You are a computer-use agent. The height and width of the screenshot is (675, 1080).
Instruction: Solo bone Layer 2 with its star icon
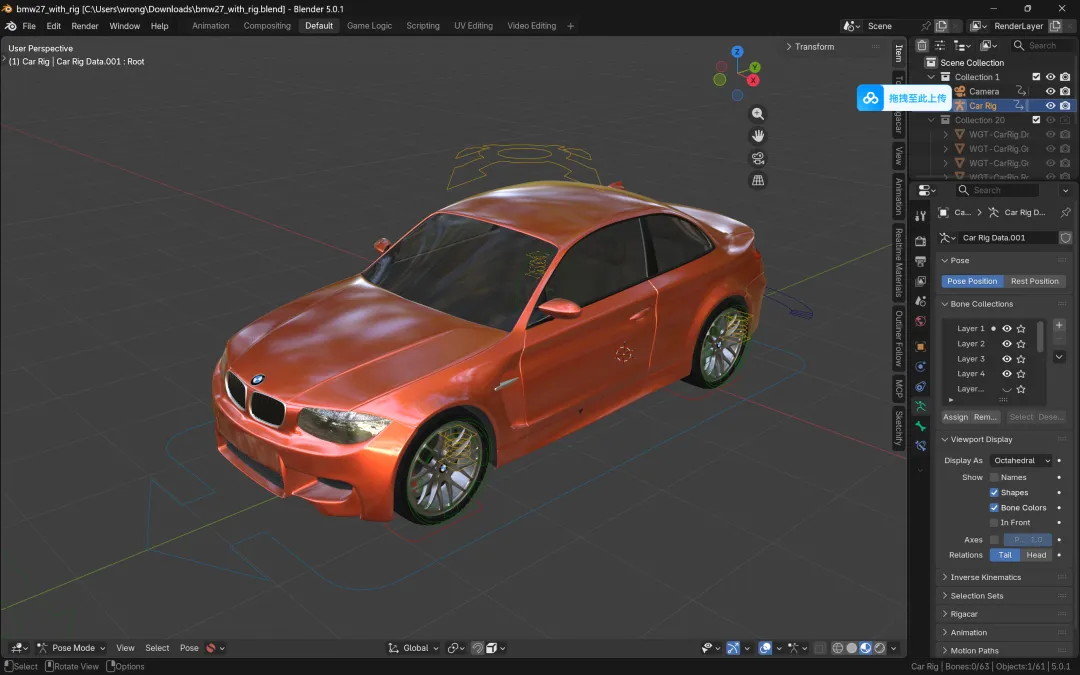point(1021,344)
